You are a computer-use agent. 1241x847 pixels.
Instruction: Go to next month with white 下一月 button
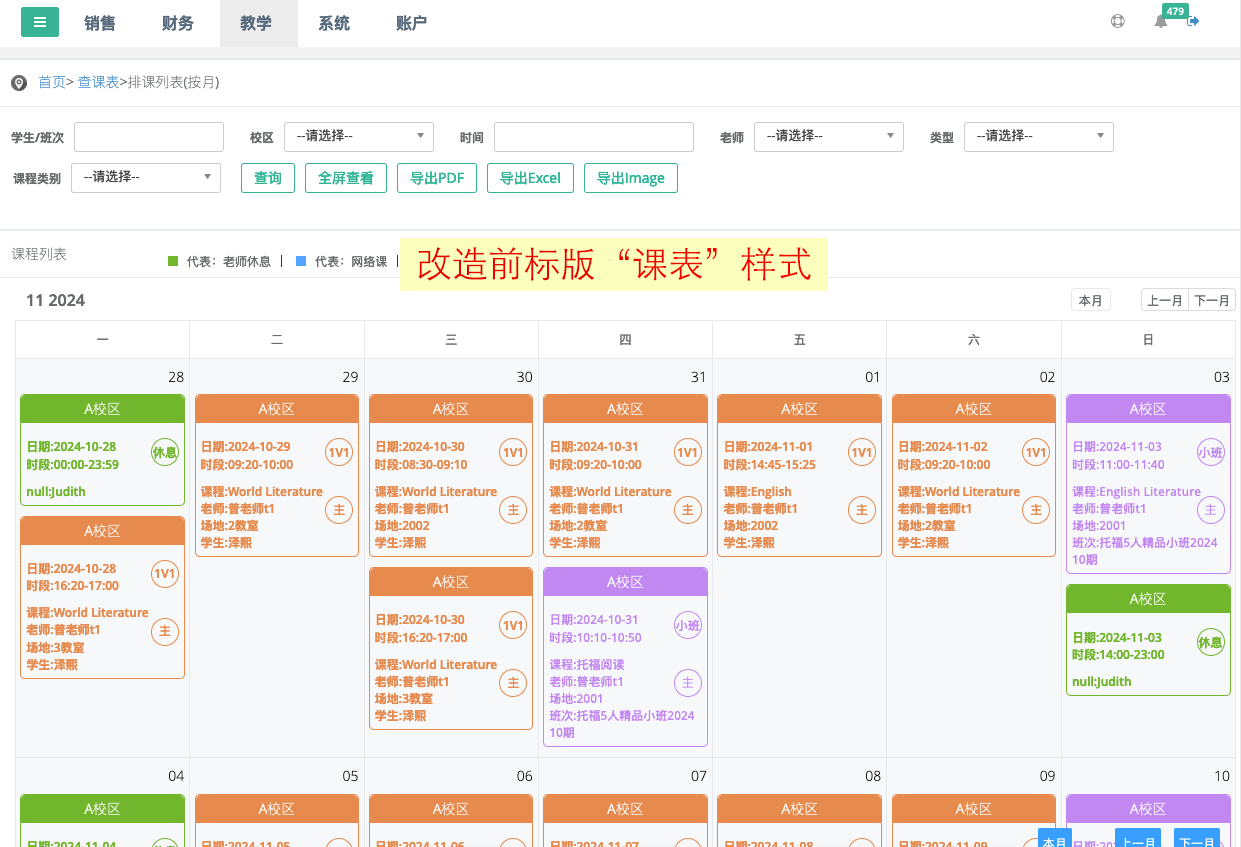pos(1212,300)
